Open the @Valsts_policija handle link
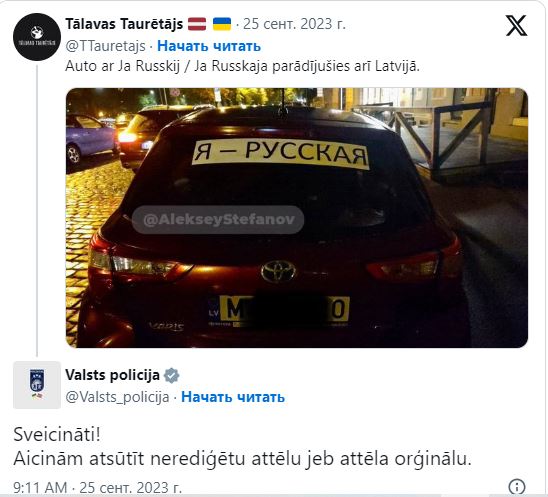This screenshot has width=548, height=497. click(117, 397)
